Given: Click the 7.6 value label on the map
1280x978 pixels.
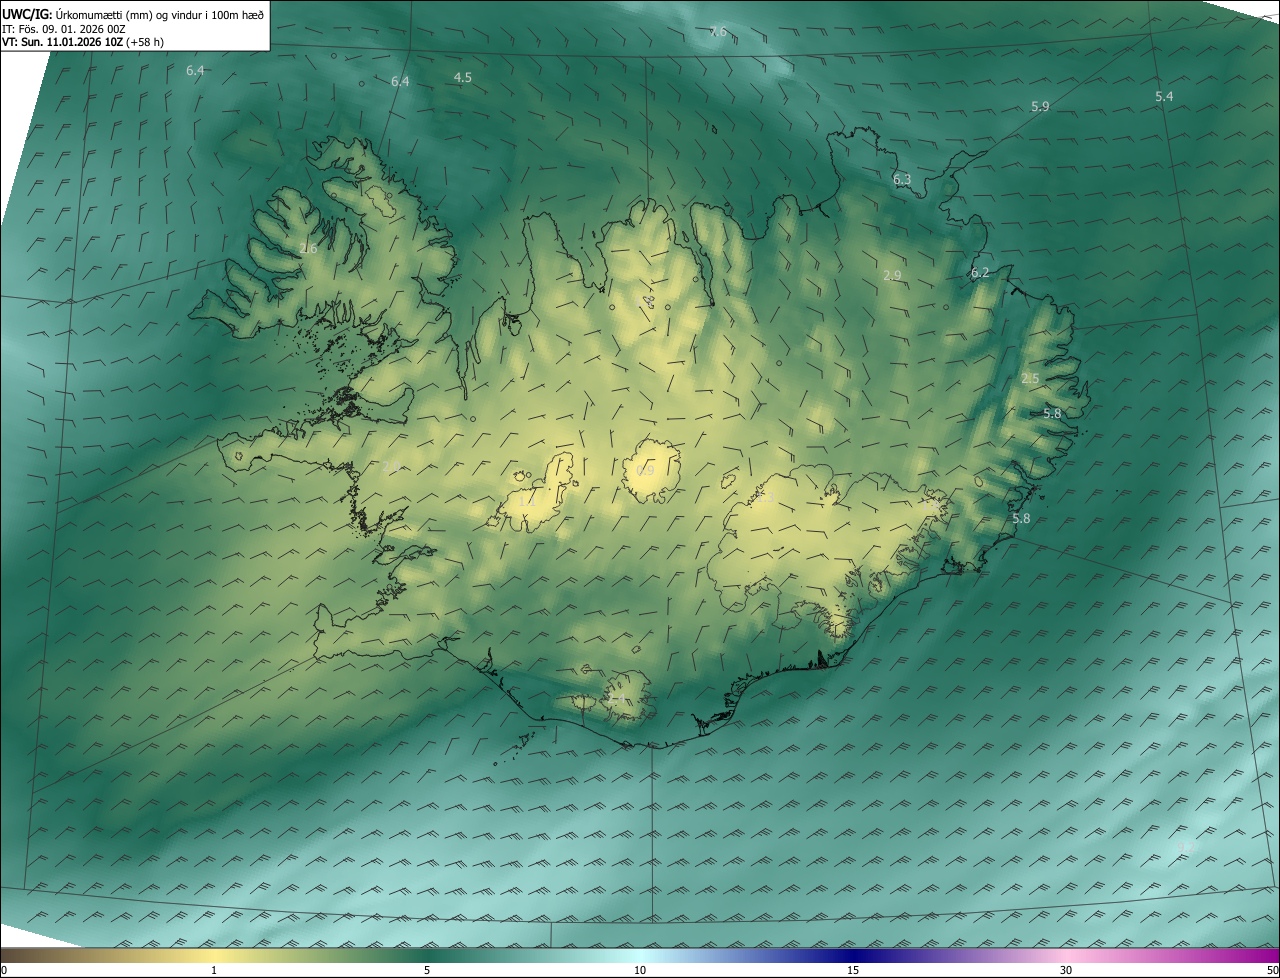Looking at the screenshot, I should tap(717, 32).
